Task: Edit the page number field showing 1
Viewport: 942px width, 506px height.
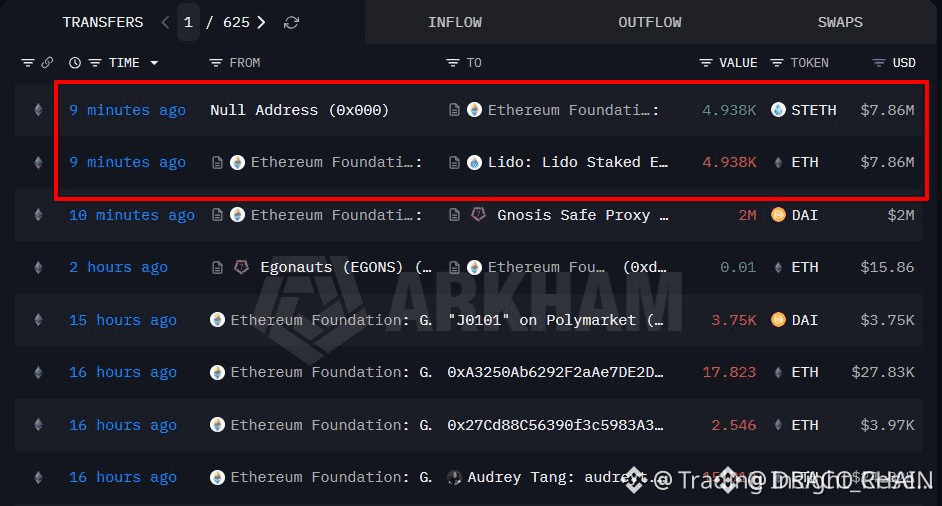Action: coord(188,22)
